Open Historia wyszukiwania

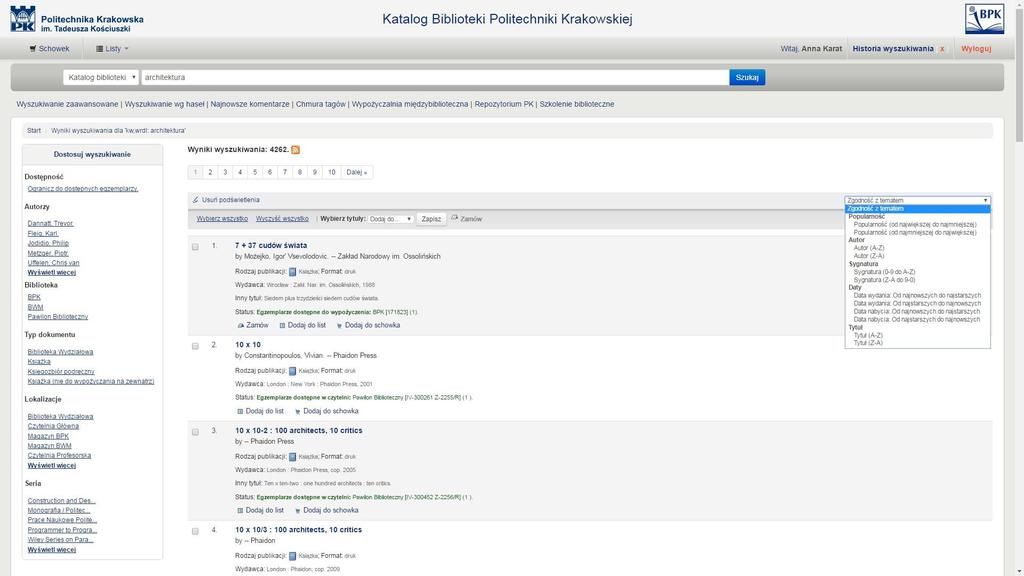click(x=893, y=49)
